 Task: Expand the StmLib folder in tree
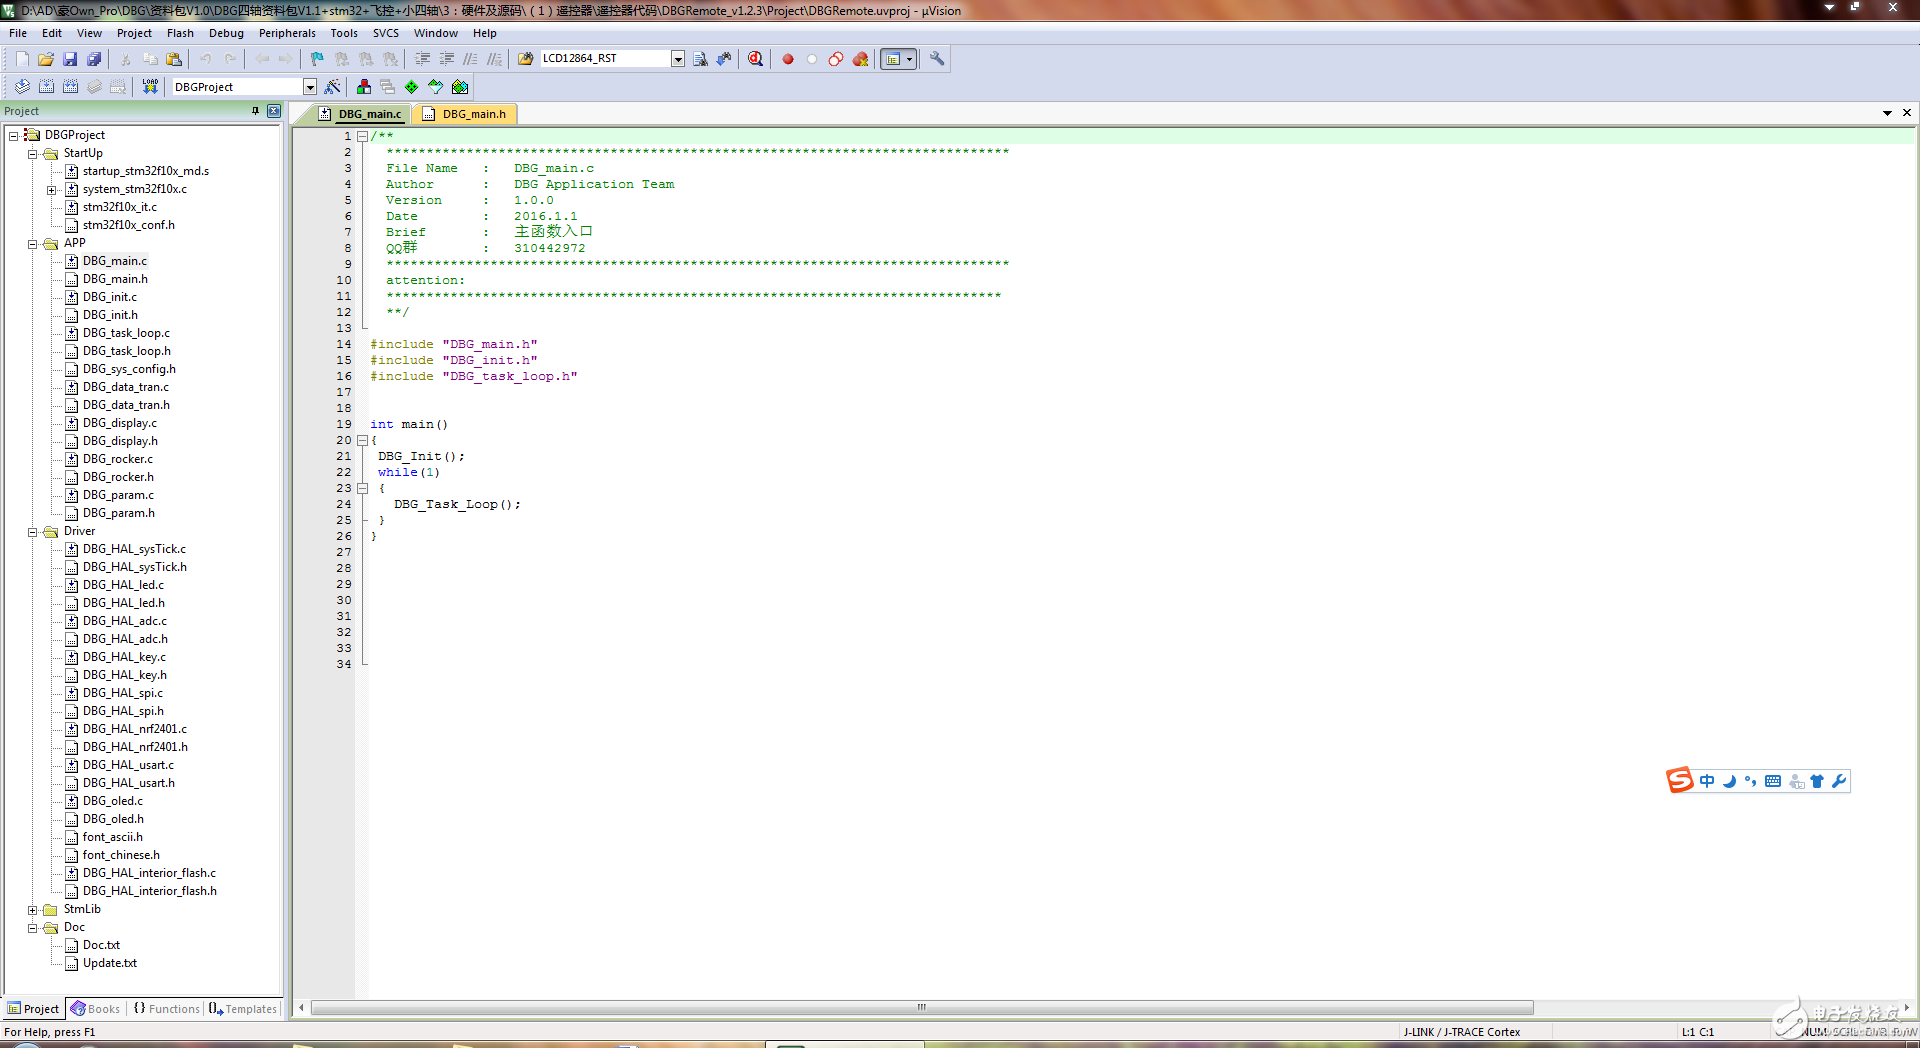pos(33,910)
